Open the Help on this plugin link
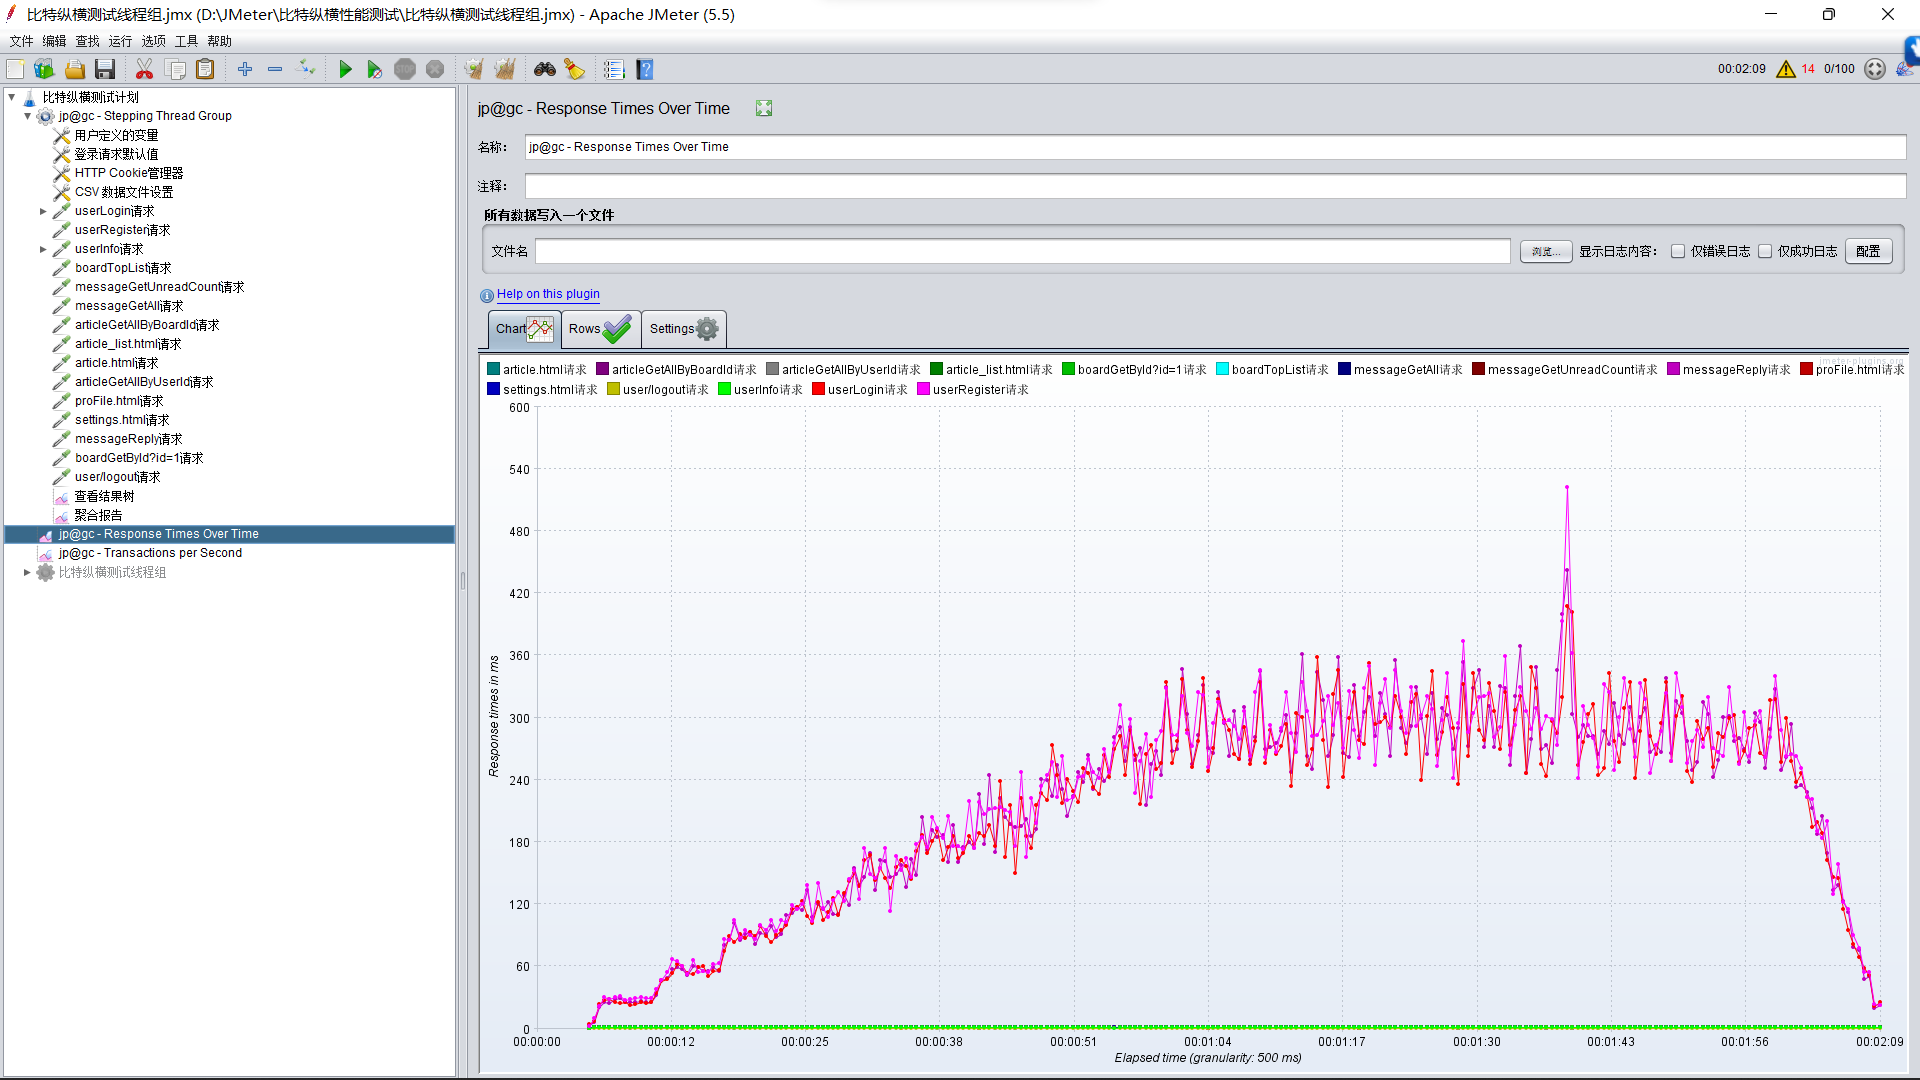1920x1080 pixels. 548,294
